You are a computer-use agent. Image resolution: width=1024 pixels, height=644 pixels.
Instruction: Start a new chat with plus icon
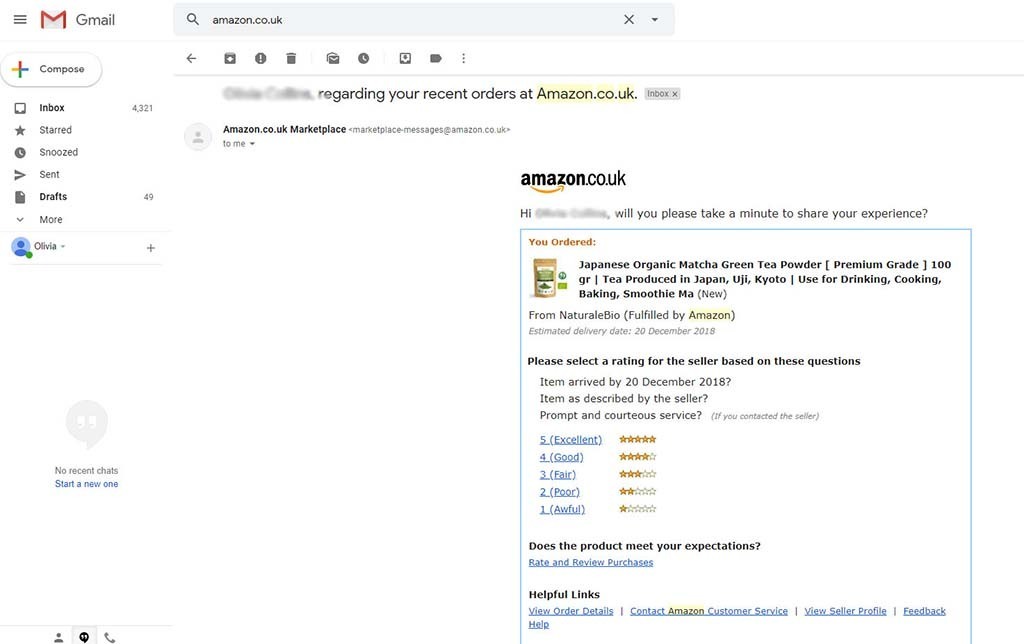(151, 248)
